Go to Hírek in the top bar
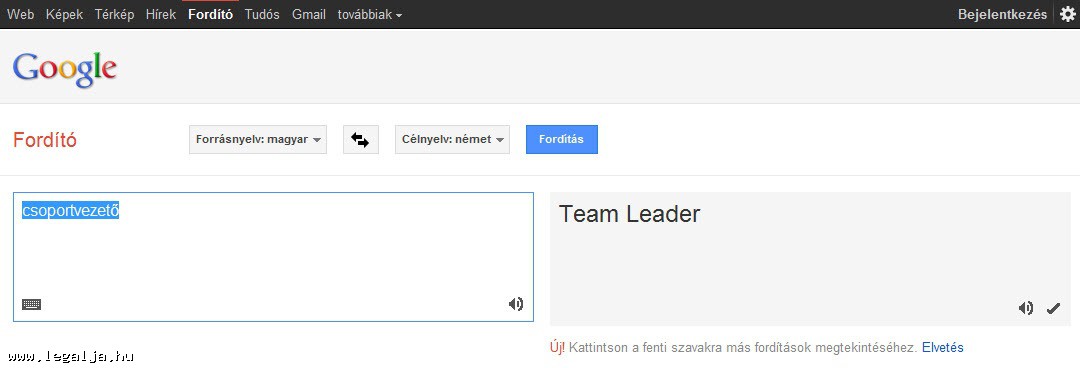The image size is (1080, 368). [x=161, y=14]
